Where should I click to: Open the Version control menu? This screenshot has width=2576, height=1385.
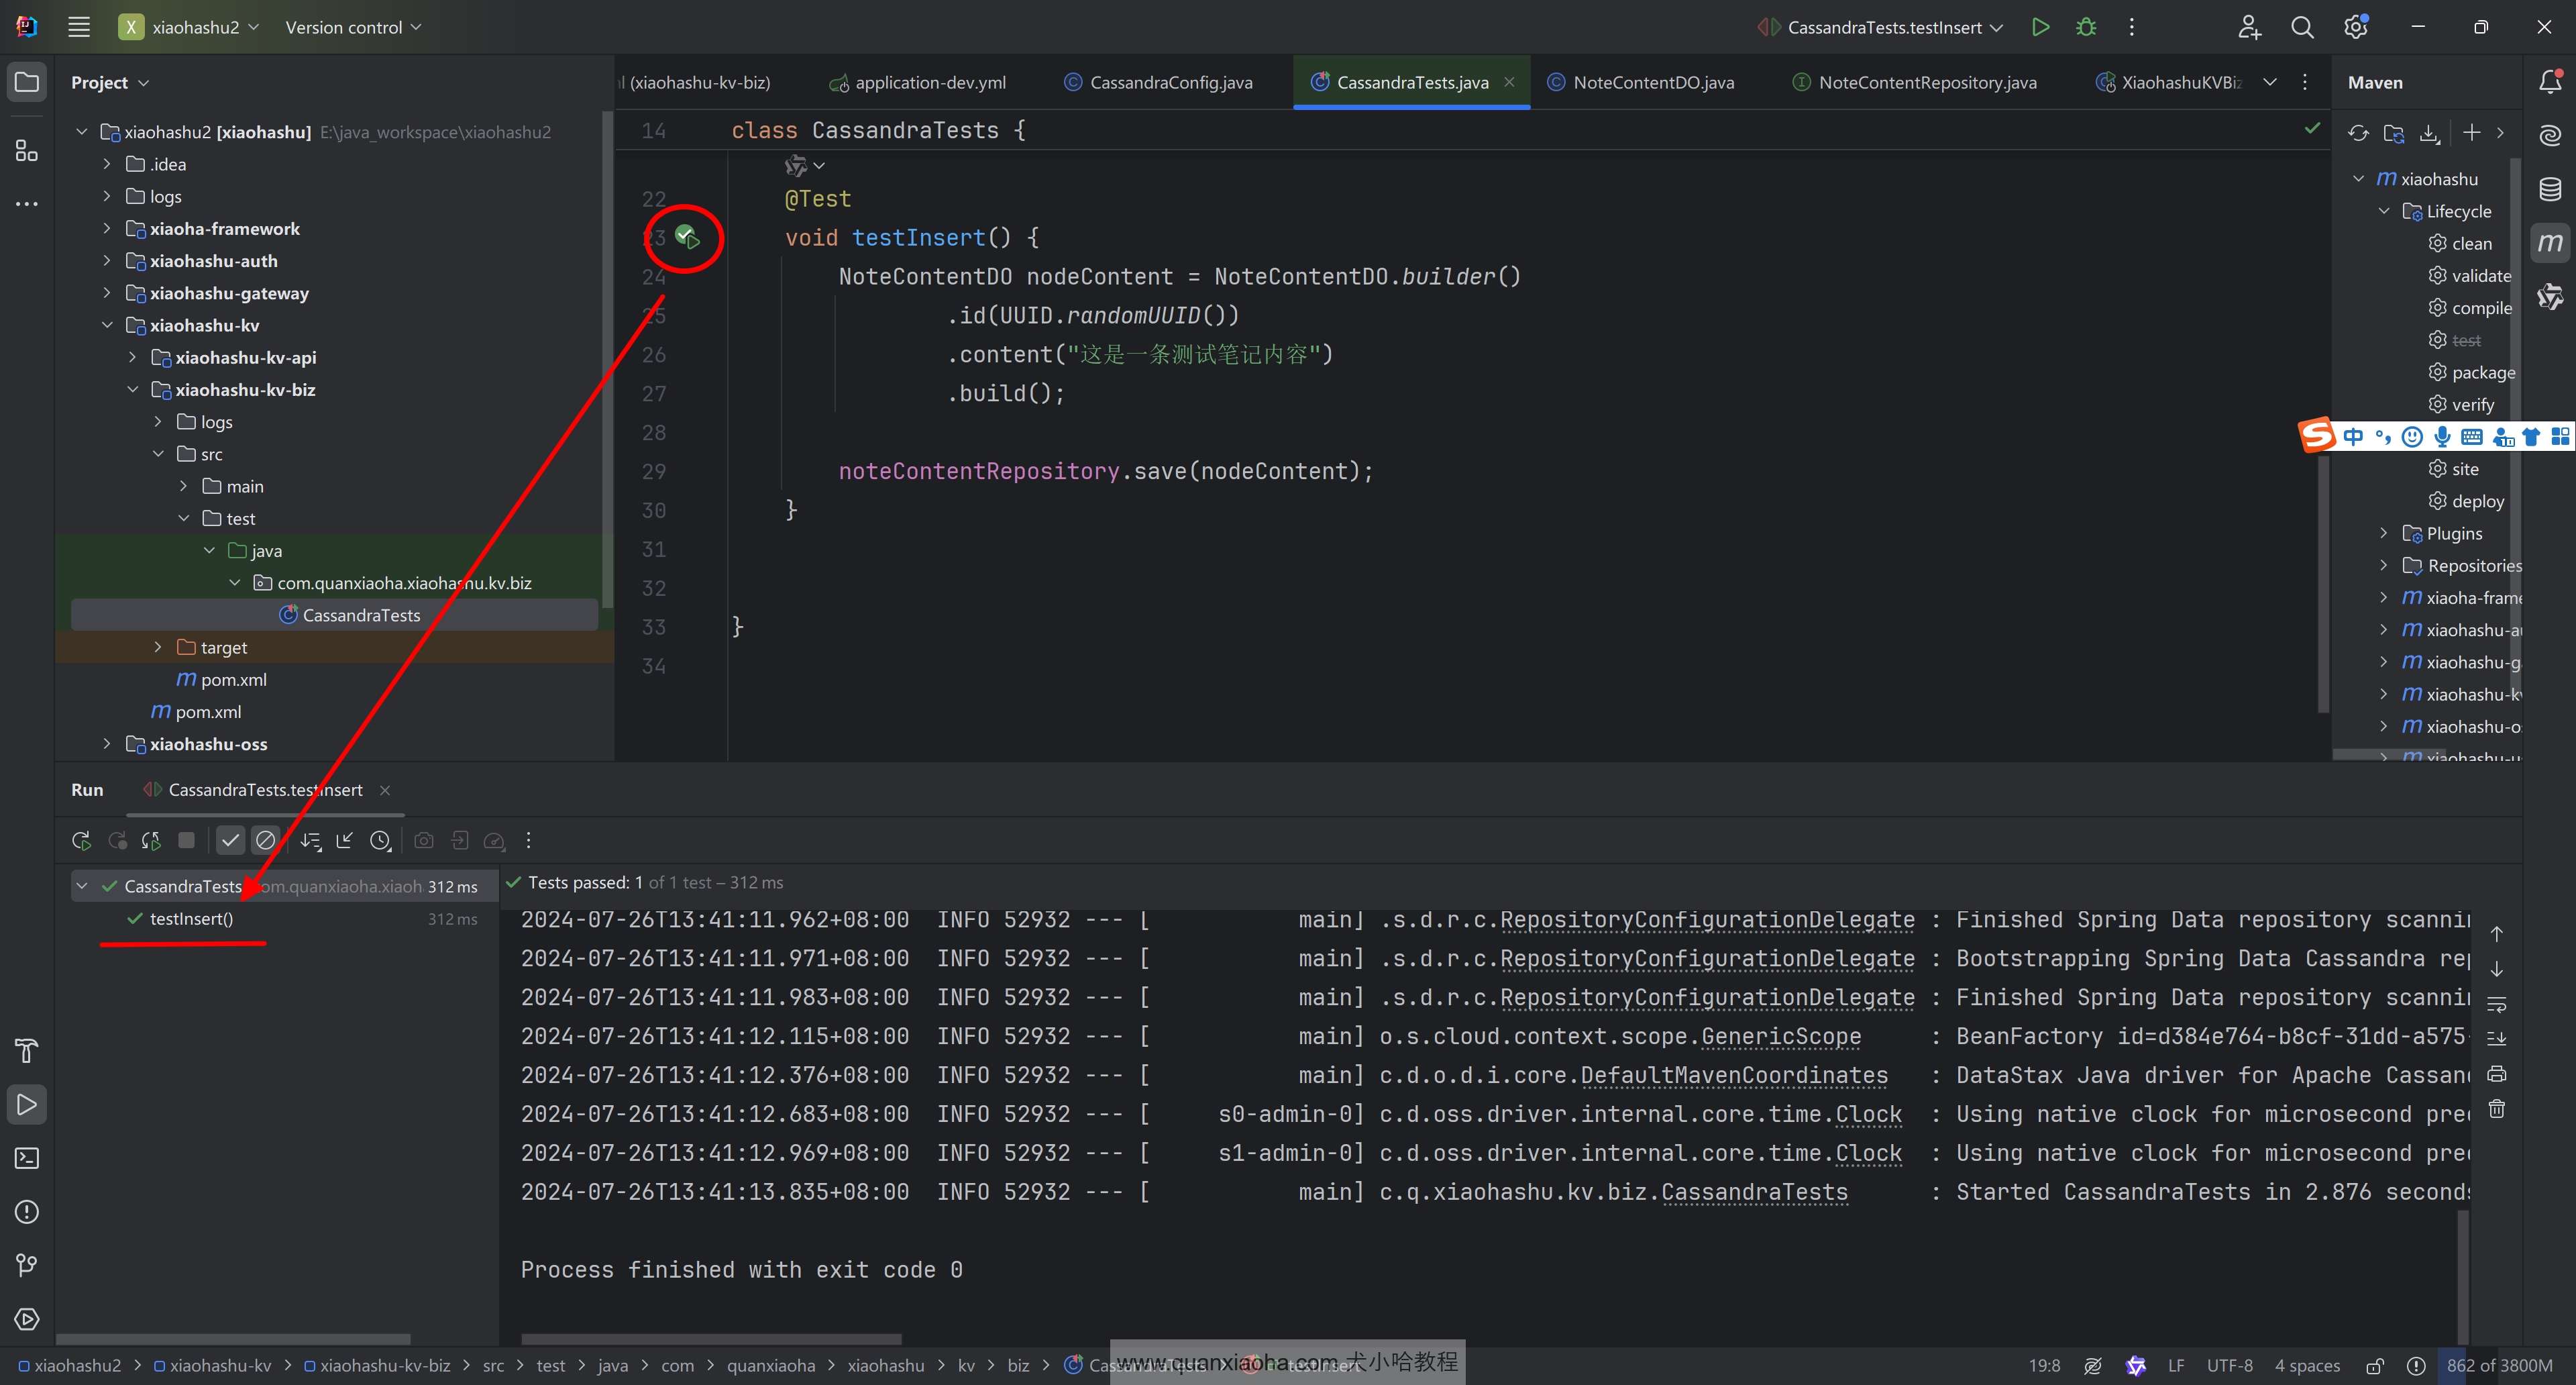(352, 27)
